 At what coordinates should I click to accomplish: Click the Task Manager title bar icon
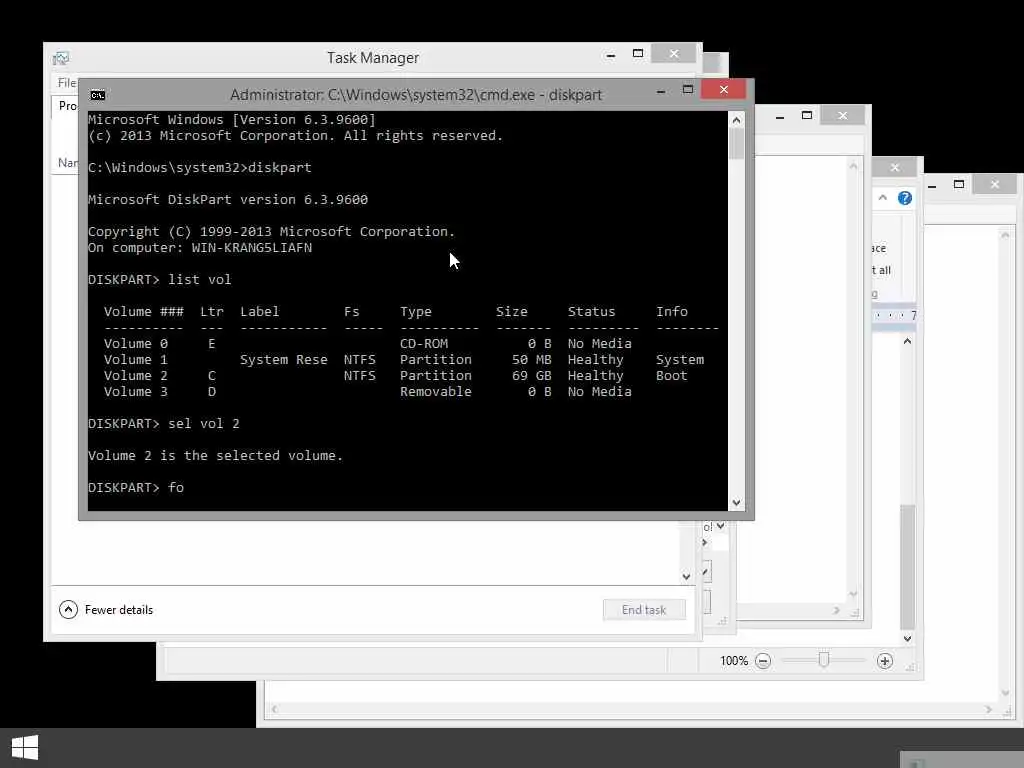point(61,58)
